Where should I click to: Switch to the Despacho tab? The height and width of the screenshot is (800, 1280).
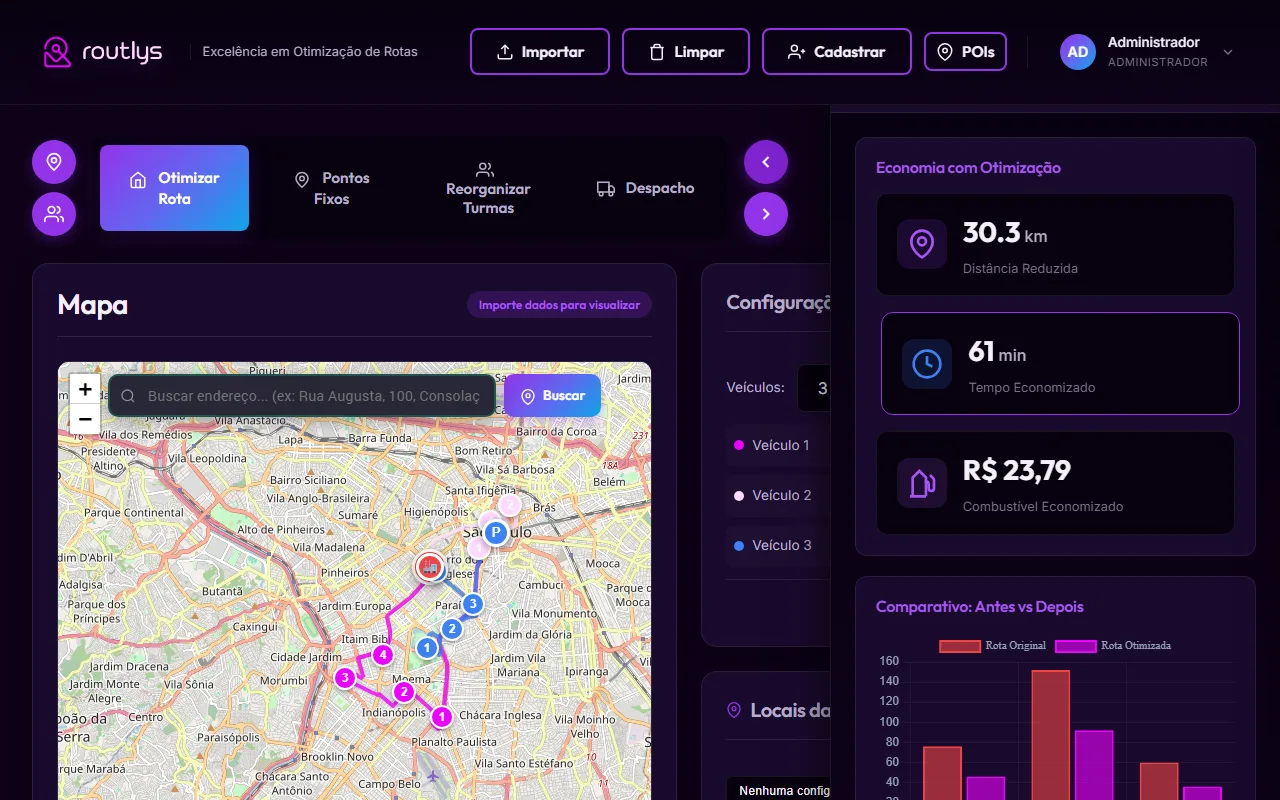point(645,188)
